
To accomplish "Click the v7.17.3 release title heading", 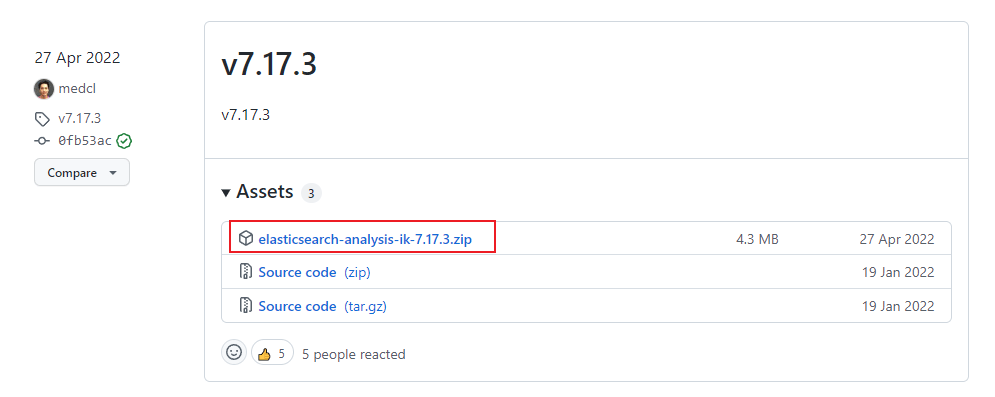I will click(x=269, y=65).
